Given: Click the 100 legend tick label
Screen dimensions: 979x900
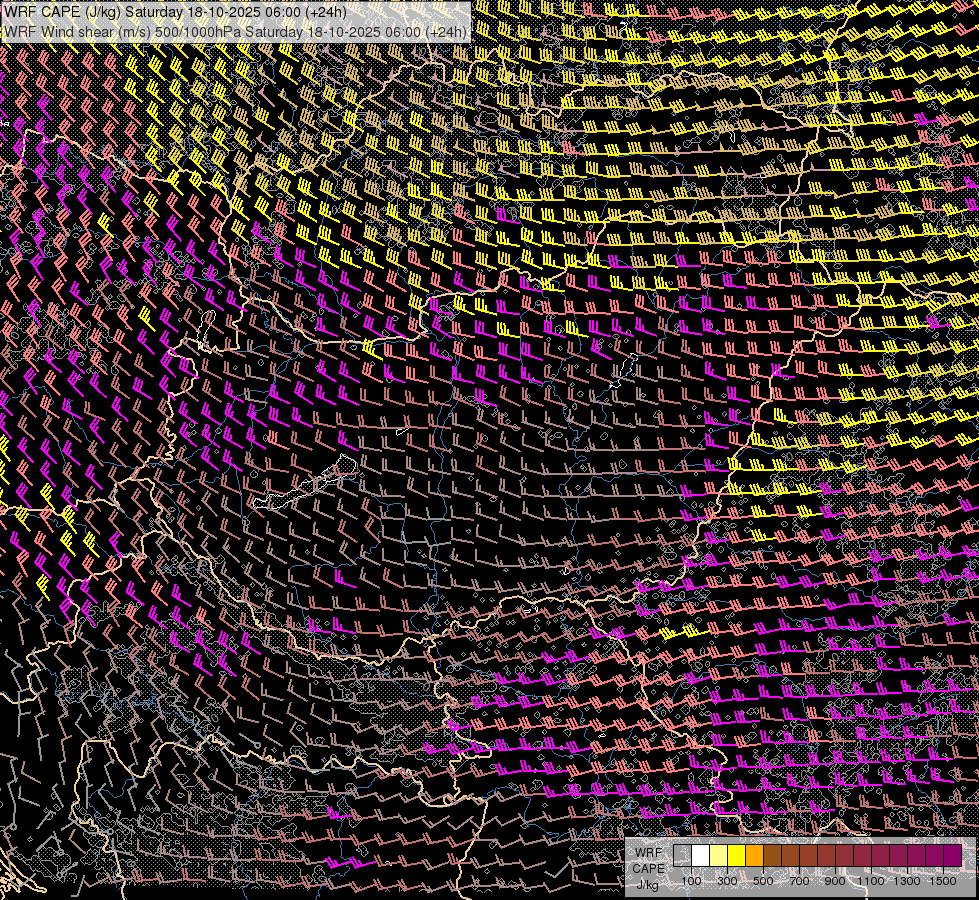Looking at the screenshot, I should point(691,881).
